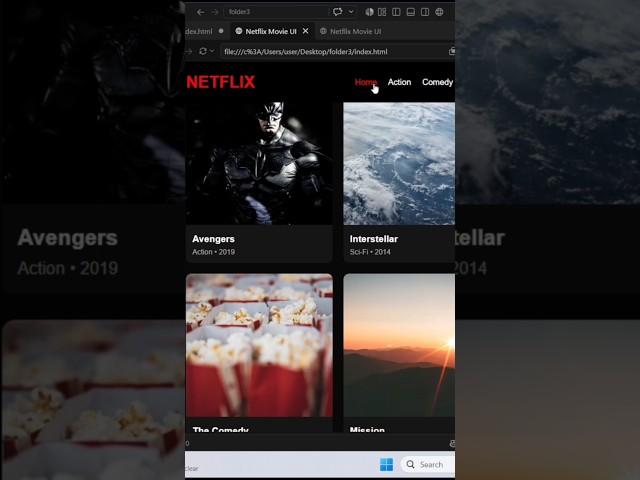Click the Interstellar title text
The height and width of the screenshot is (480, 640).
click(373, 239)
